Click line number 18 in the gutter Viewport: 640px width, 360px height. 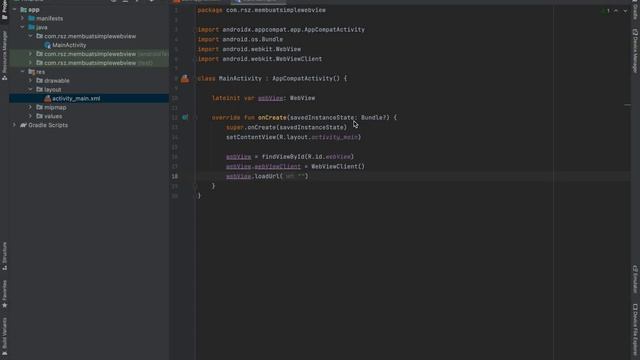(x=175, y=176)
